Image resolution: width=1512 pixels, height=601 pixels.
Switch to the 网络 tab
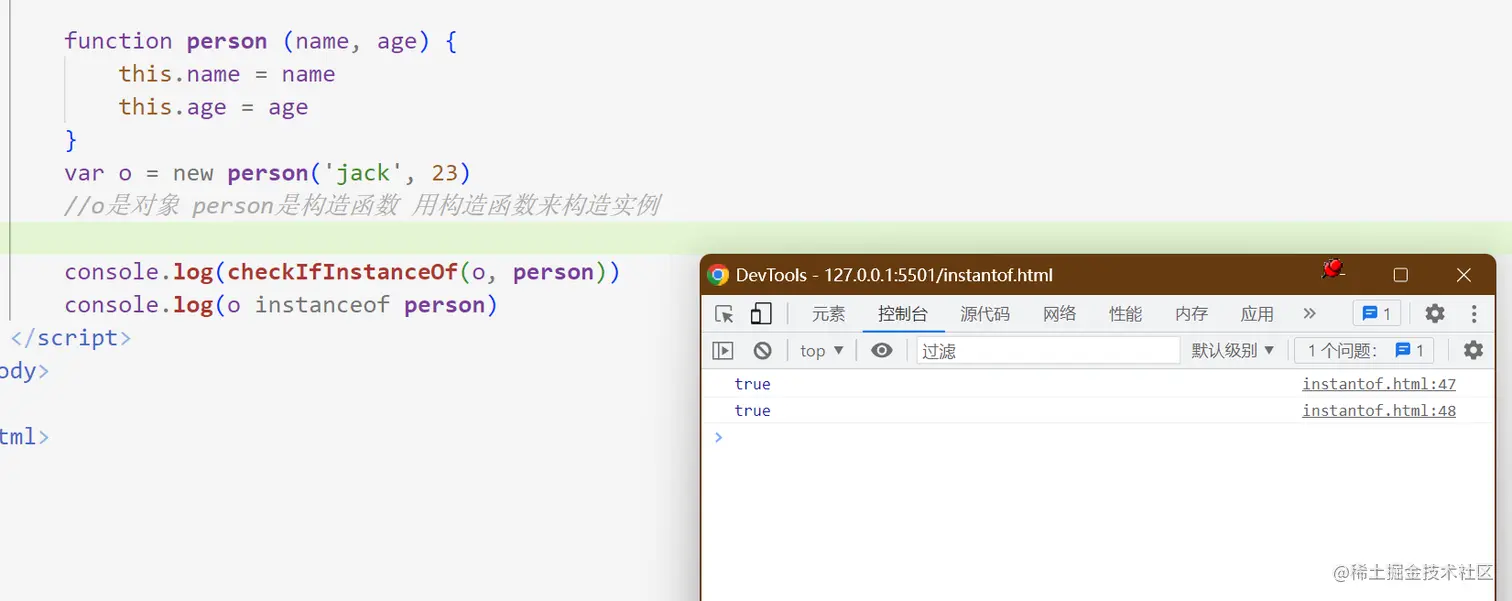(1059, 314)
